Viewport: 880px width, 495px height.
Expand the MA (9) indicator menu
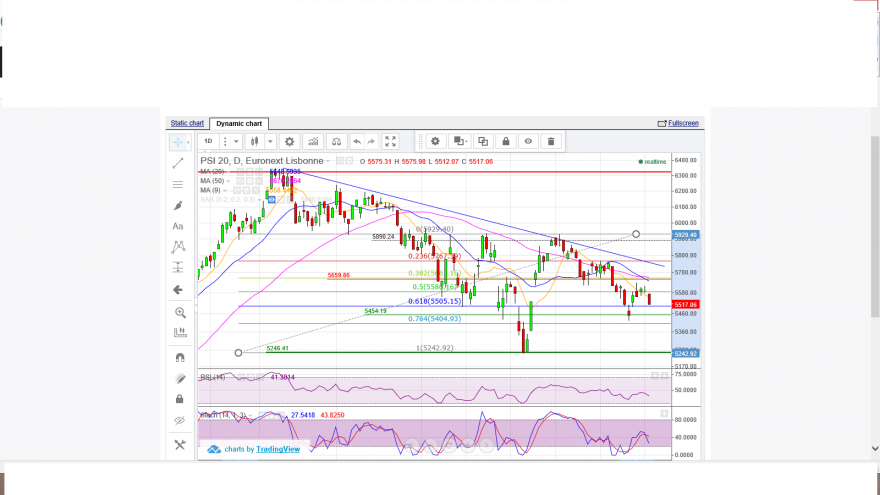[225, 191]
